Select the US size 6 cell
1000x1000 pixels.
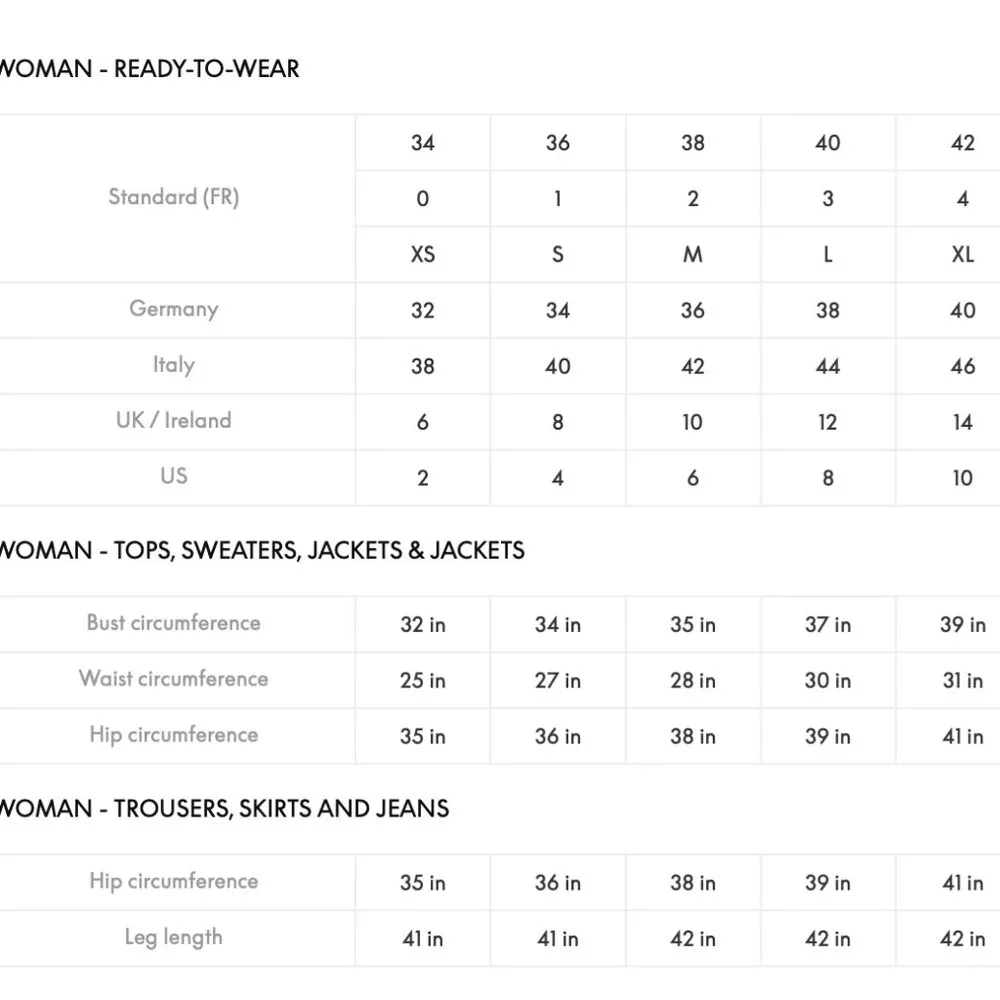click(692, 478)
